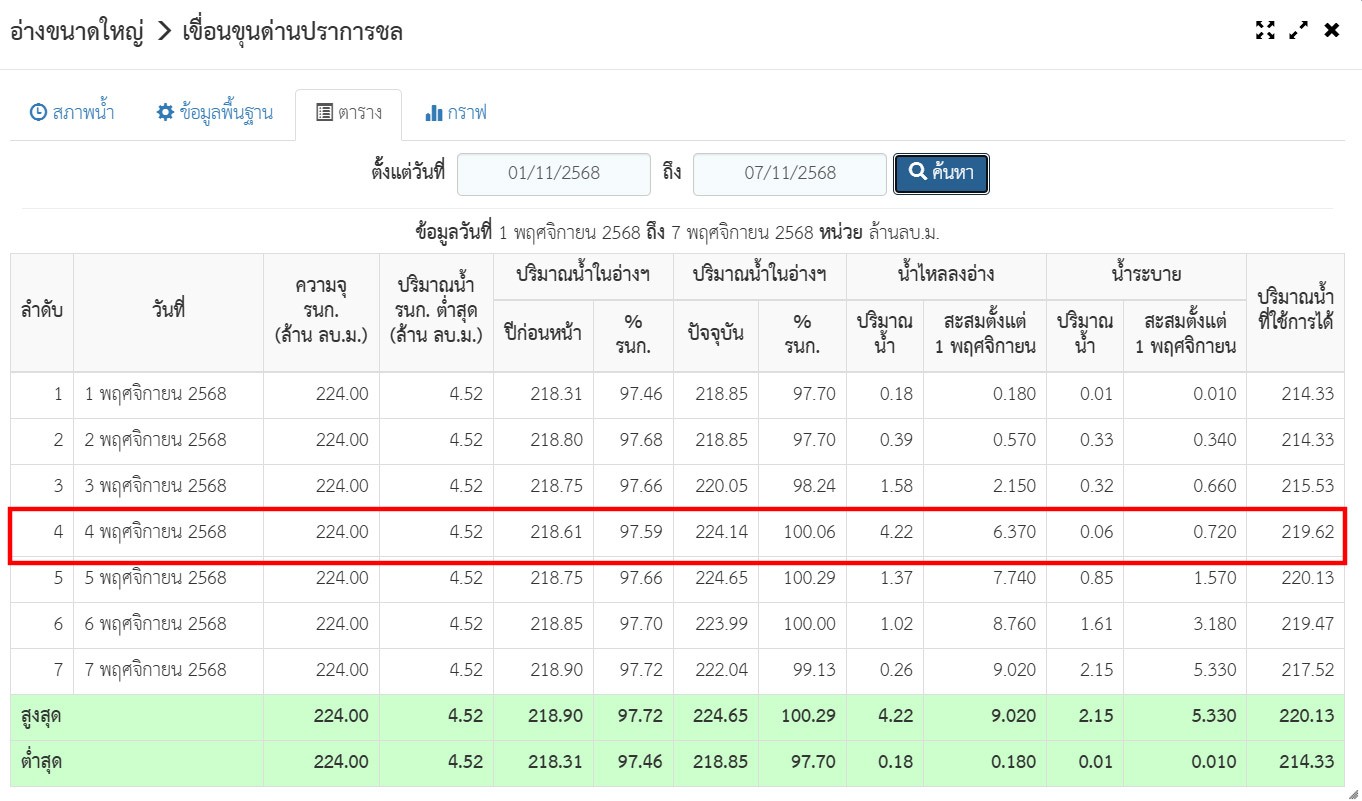Click the start date field 01/11/2568
The height and width of the screenshot is (801, 1362).
tap(553, 173)
